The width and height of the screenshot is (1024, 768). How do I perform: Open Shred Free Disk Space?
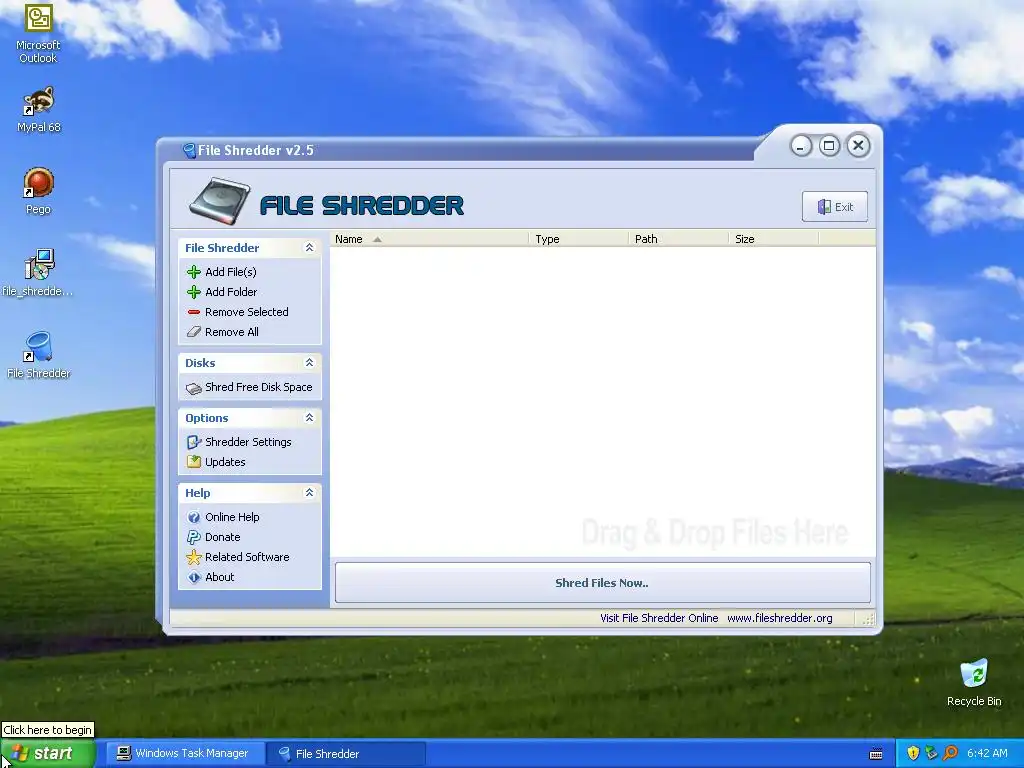(x=259, y=387)
